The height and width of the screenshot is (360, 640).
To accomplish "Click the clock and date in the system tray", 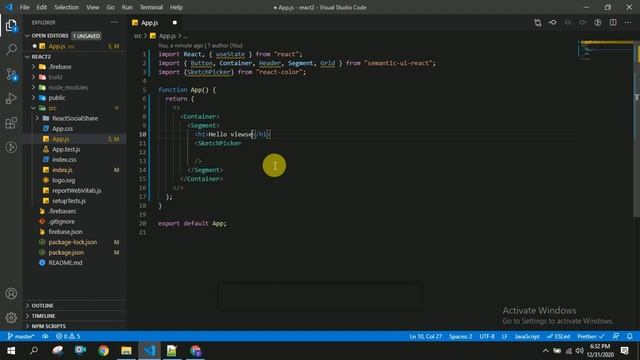I will [600, 351].
